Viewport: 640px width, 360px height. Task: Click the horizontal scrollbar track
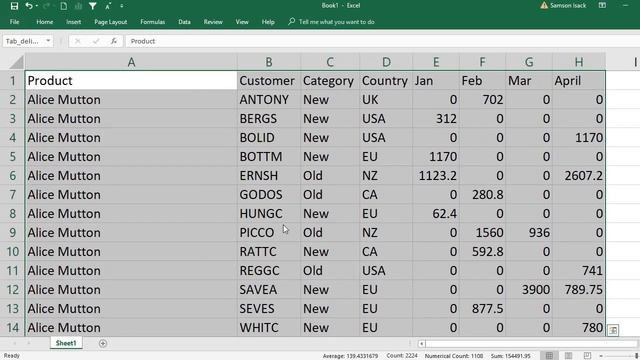point(531,344)
